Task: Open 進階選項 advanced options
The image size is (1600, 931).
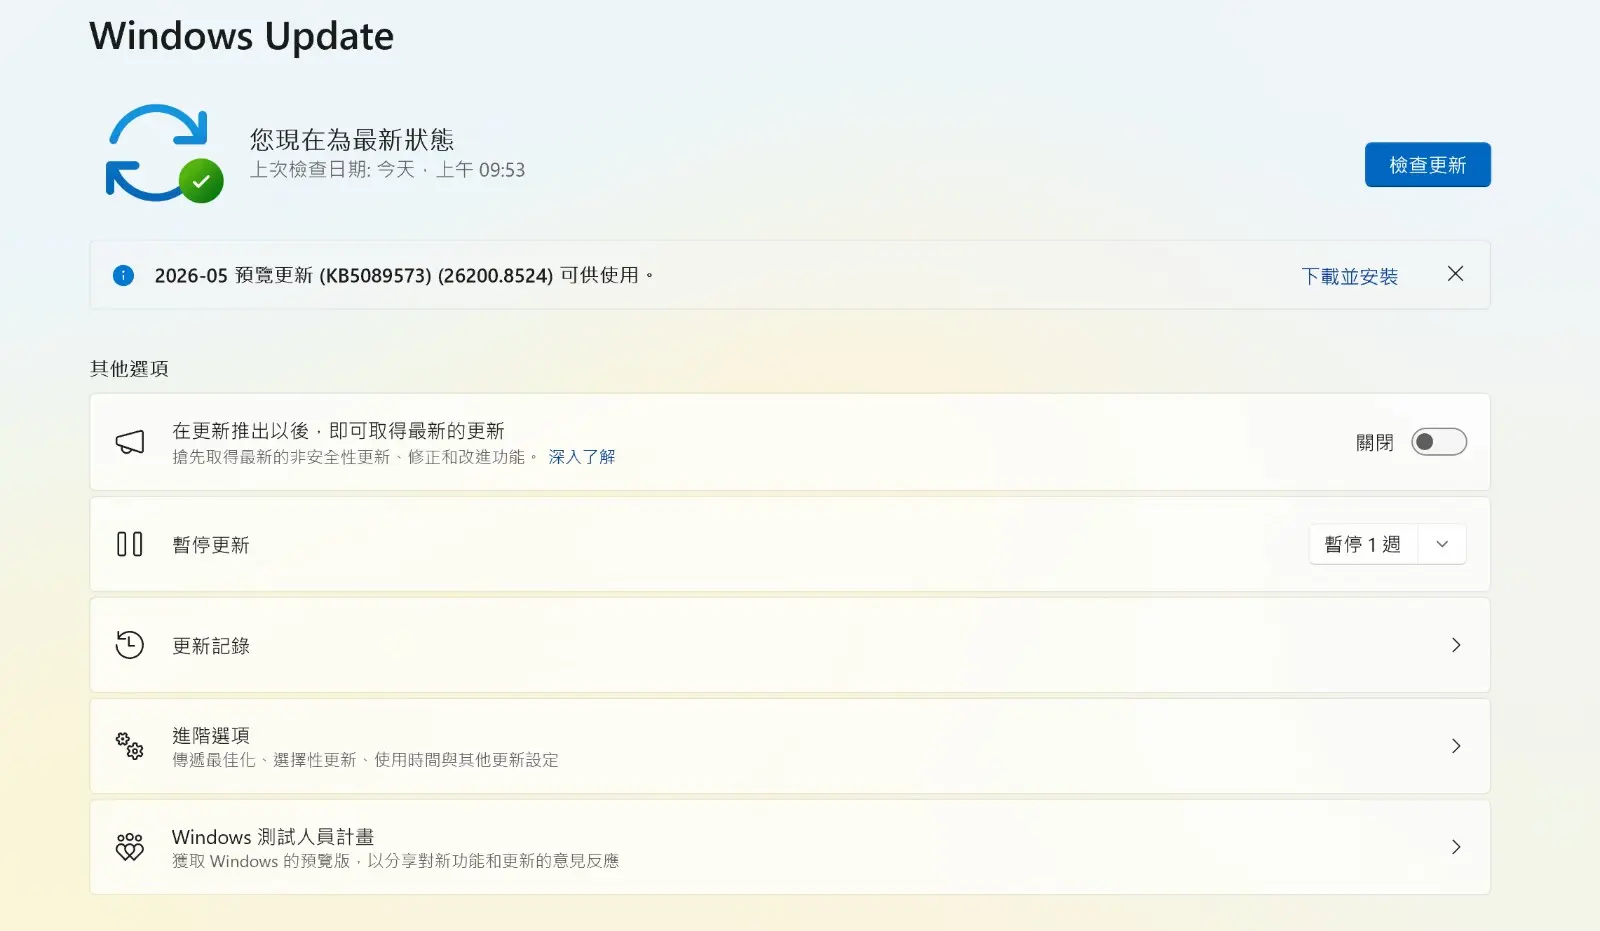Action: 790,746
